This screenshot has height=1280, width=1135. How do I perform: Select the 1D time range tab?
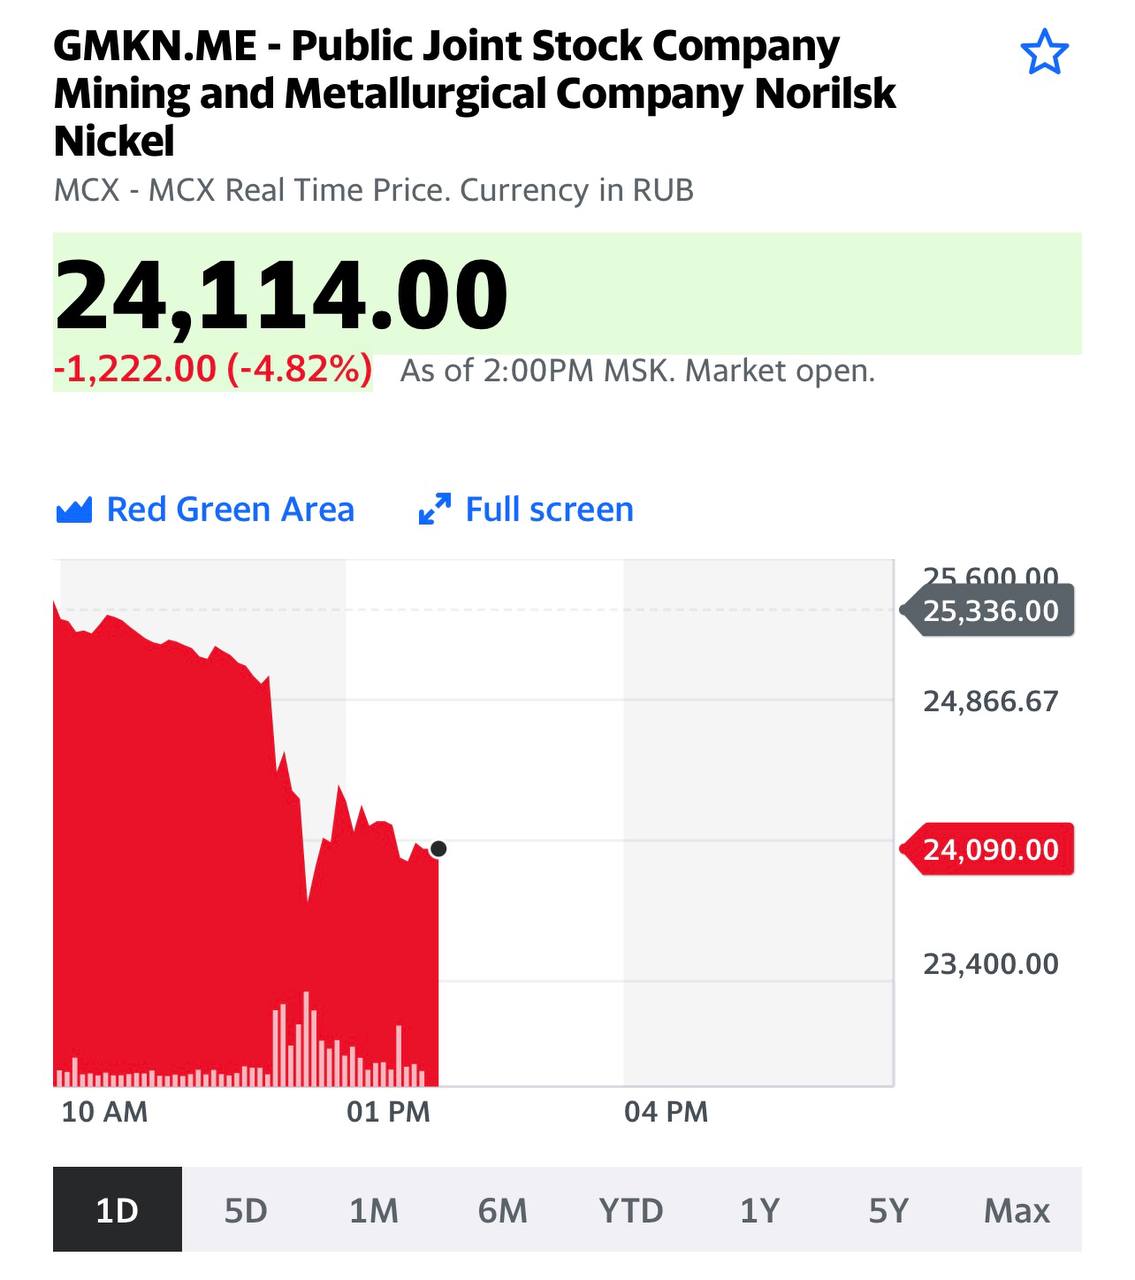point(117,1210)
